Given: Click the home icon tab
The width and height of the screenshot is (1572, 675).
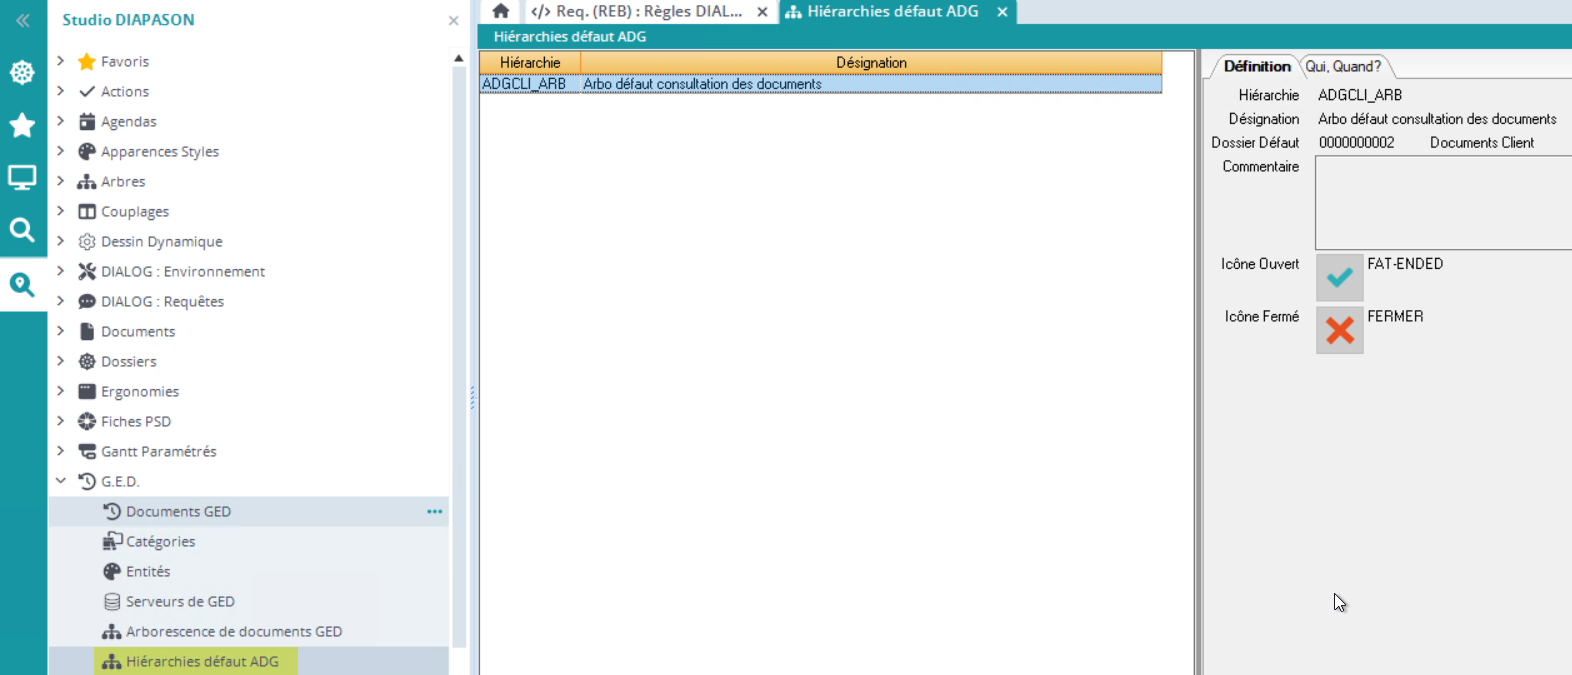Looking at the screenshot, I should tap(501, 12).
